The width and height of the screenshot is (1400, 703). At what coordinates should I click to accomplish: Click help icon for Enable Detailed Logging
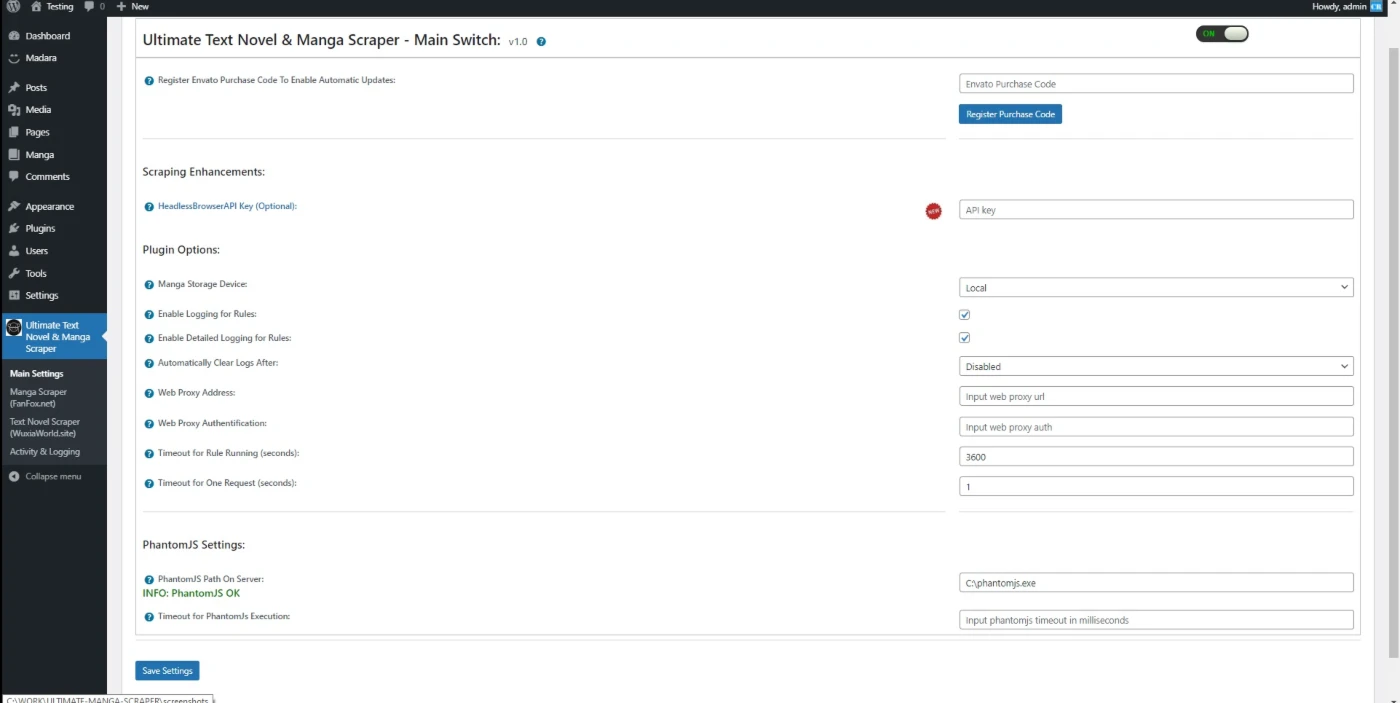(x=149, y=338)
